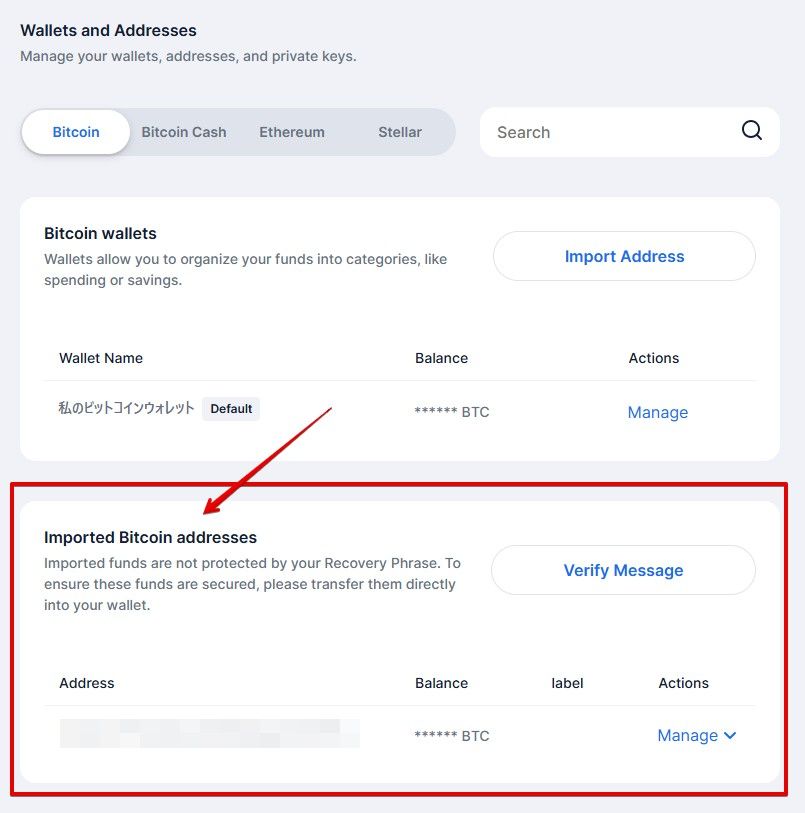Screen dimensions: 805x813
Task: Click the Import Address button
Action: click(x=624, y=256)
